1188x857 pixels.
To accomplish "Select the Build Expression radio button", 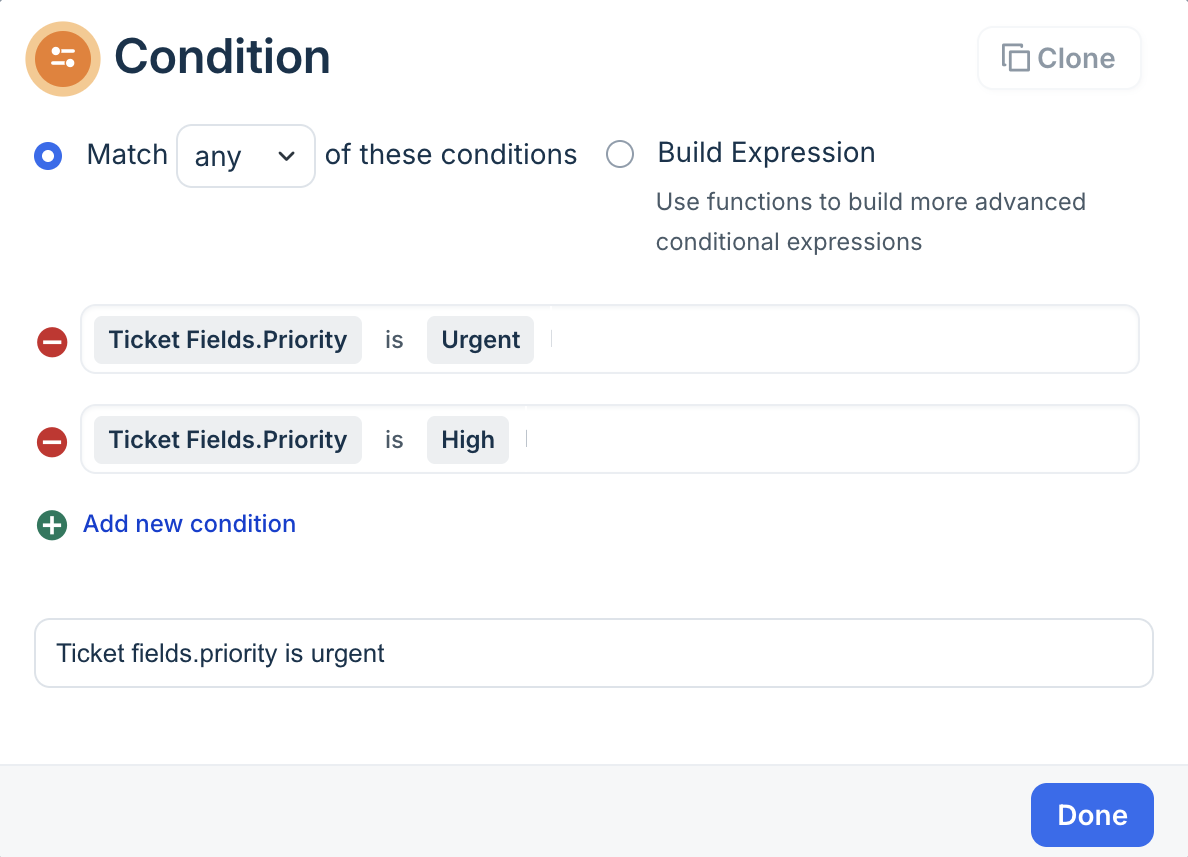I will [620, 154].
